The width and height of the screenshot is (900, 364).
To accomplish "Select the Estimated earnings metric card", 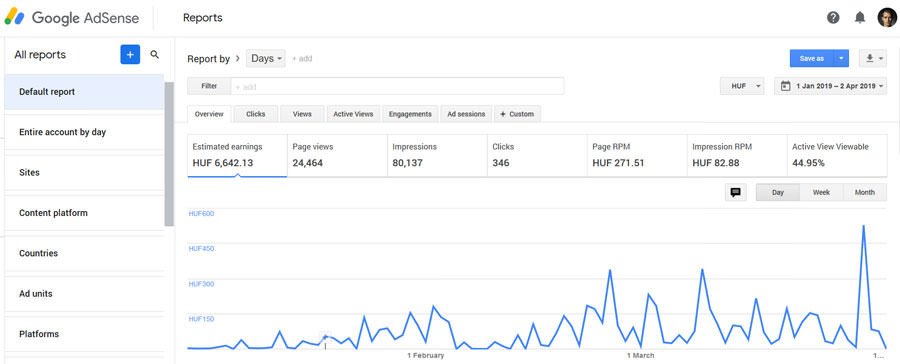I will [237, 156].
